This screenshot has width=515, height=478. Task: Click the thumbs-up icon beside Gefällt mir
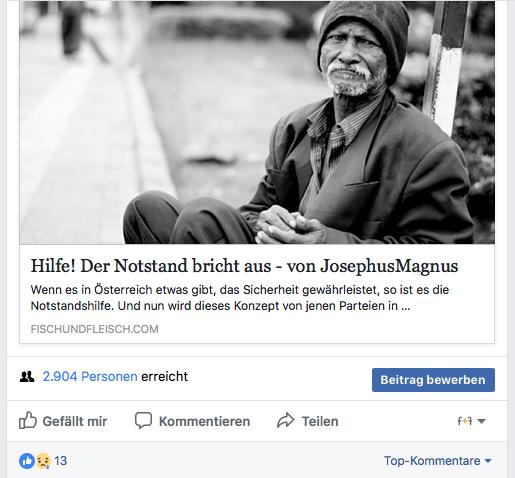pos(27,420)
